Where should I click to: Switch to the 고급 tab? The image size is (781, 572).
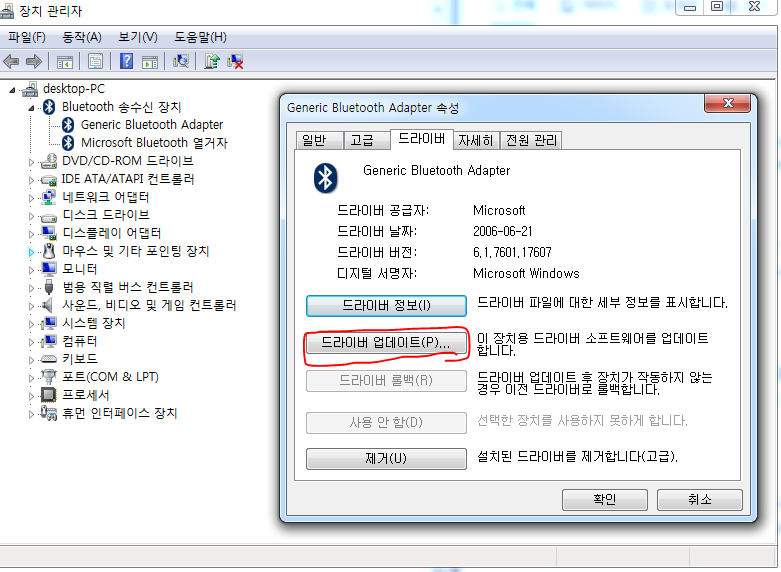click(366, 141)
